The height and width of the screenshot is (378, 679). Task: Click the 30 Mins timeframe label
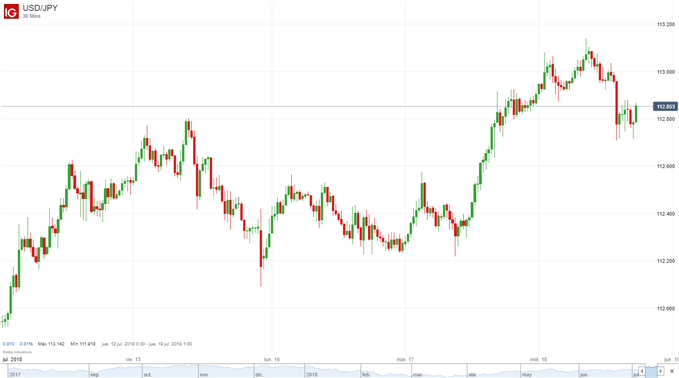point(31,16)
